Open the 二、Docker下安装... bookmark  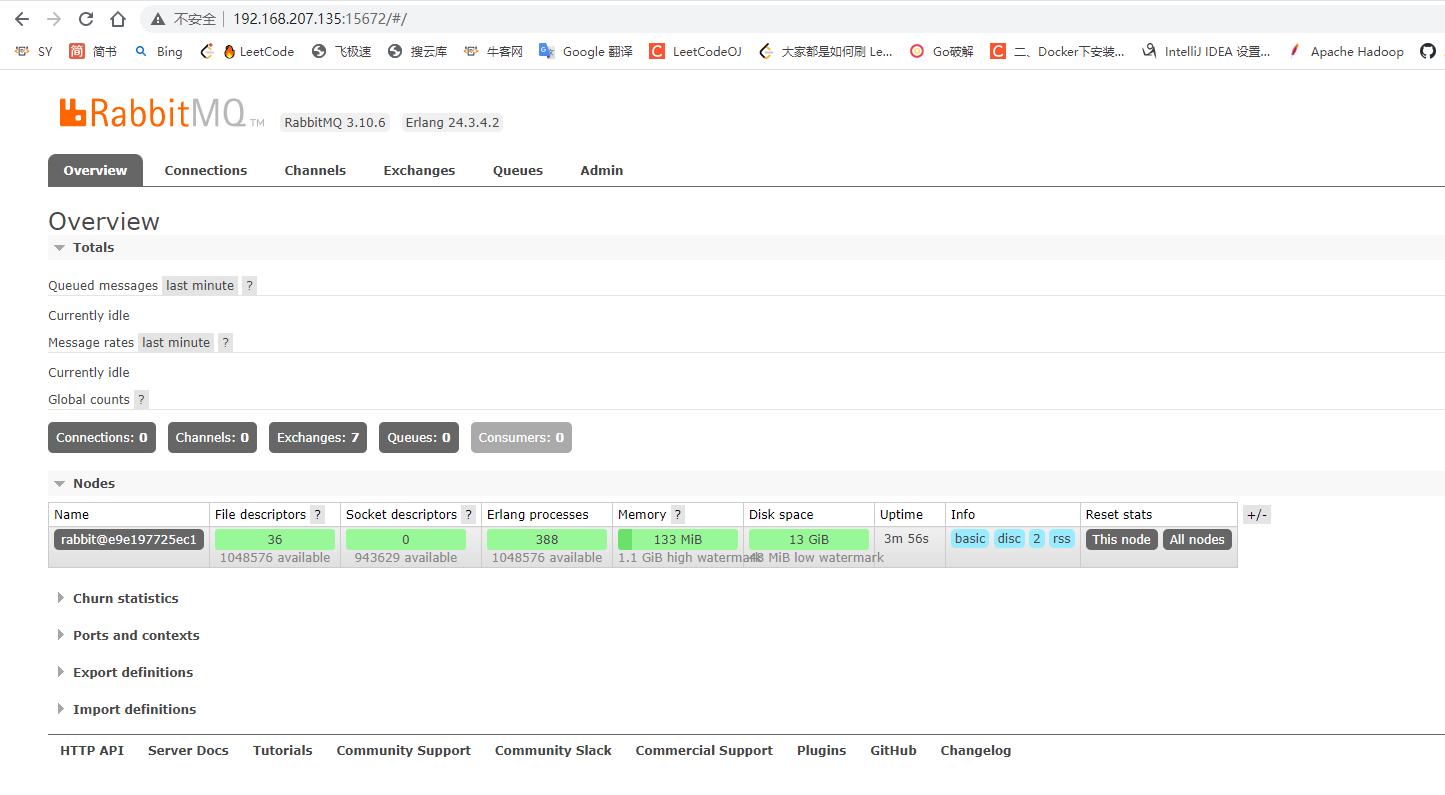pyautogui.click(x=1057, y=51)
